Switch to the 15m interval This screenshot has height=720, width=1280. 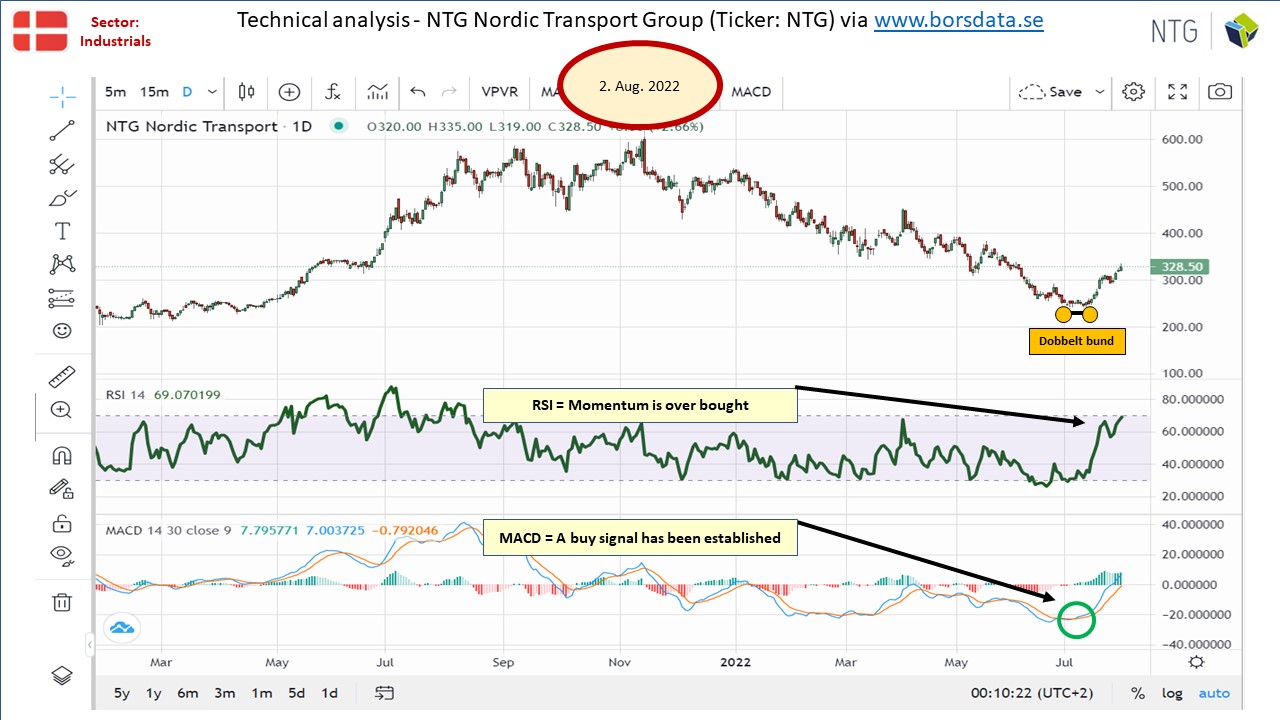(x=154, y=92)
